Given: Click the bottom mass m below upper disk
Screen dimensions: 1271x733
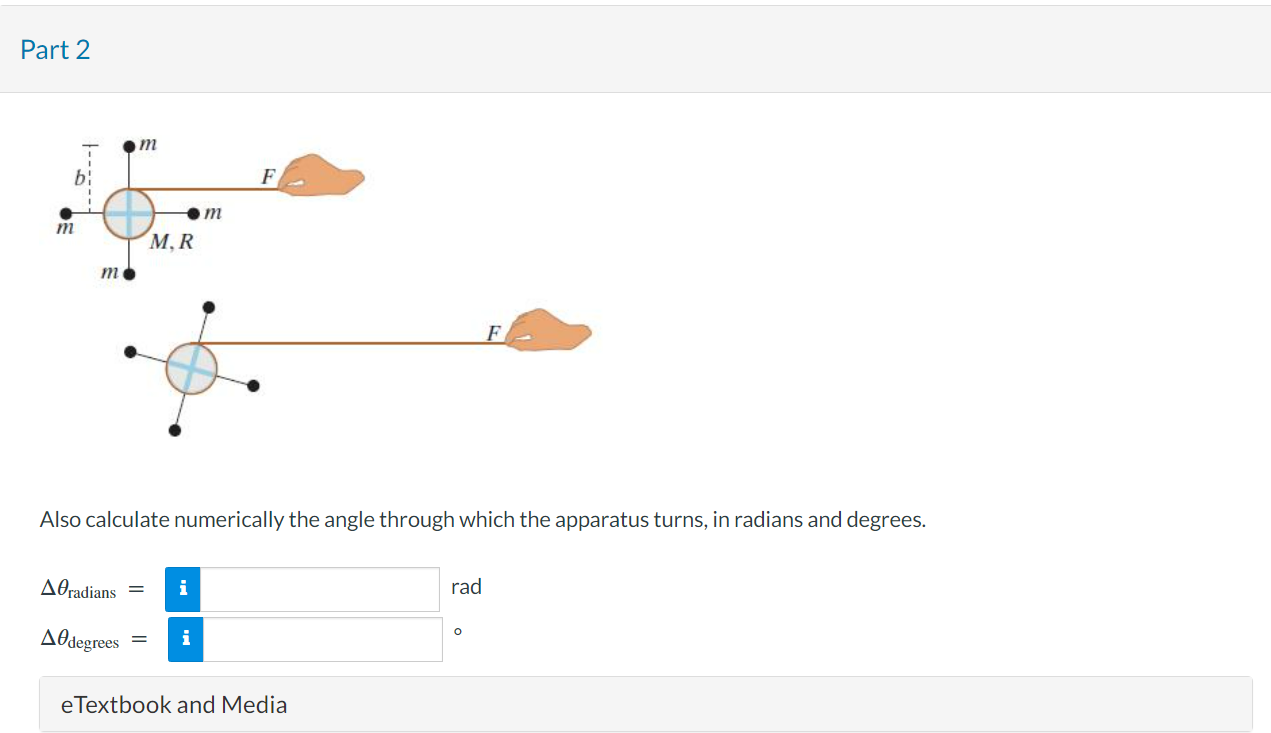Looking at the screenshot, I should click(129, 273).
